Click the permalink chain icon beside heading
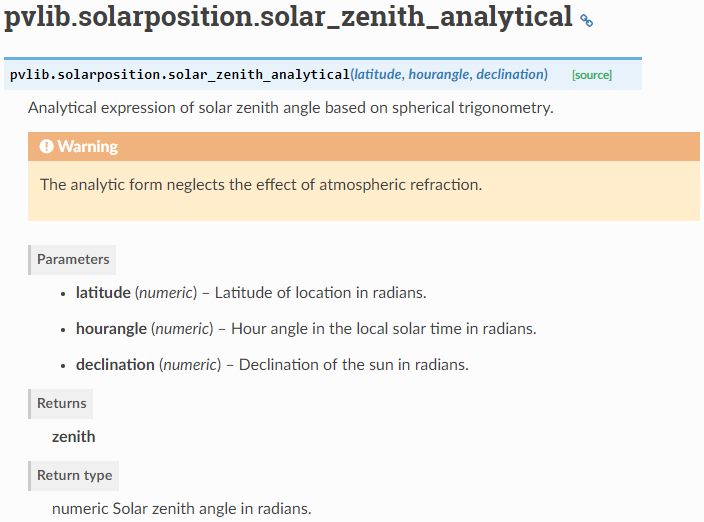The width and height of the screenshot is (704, 522). pyautogui.click(x=587, y=20)
